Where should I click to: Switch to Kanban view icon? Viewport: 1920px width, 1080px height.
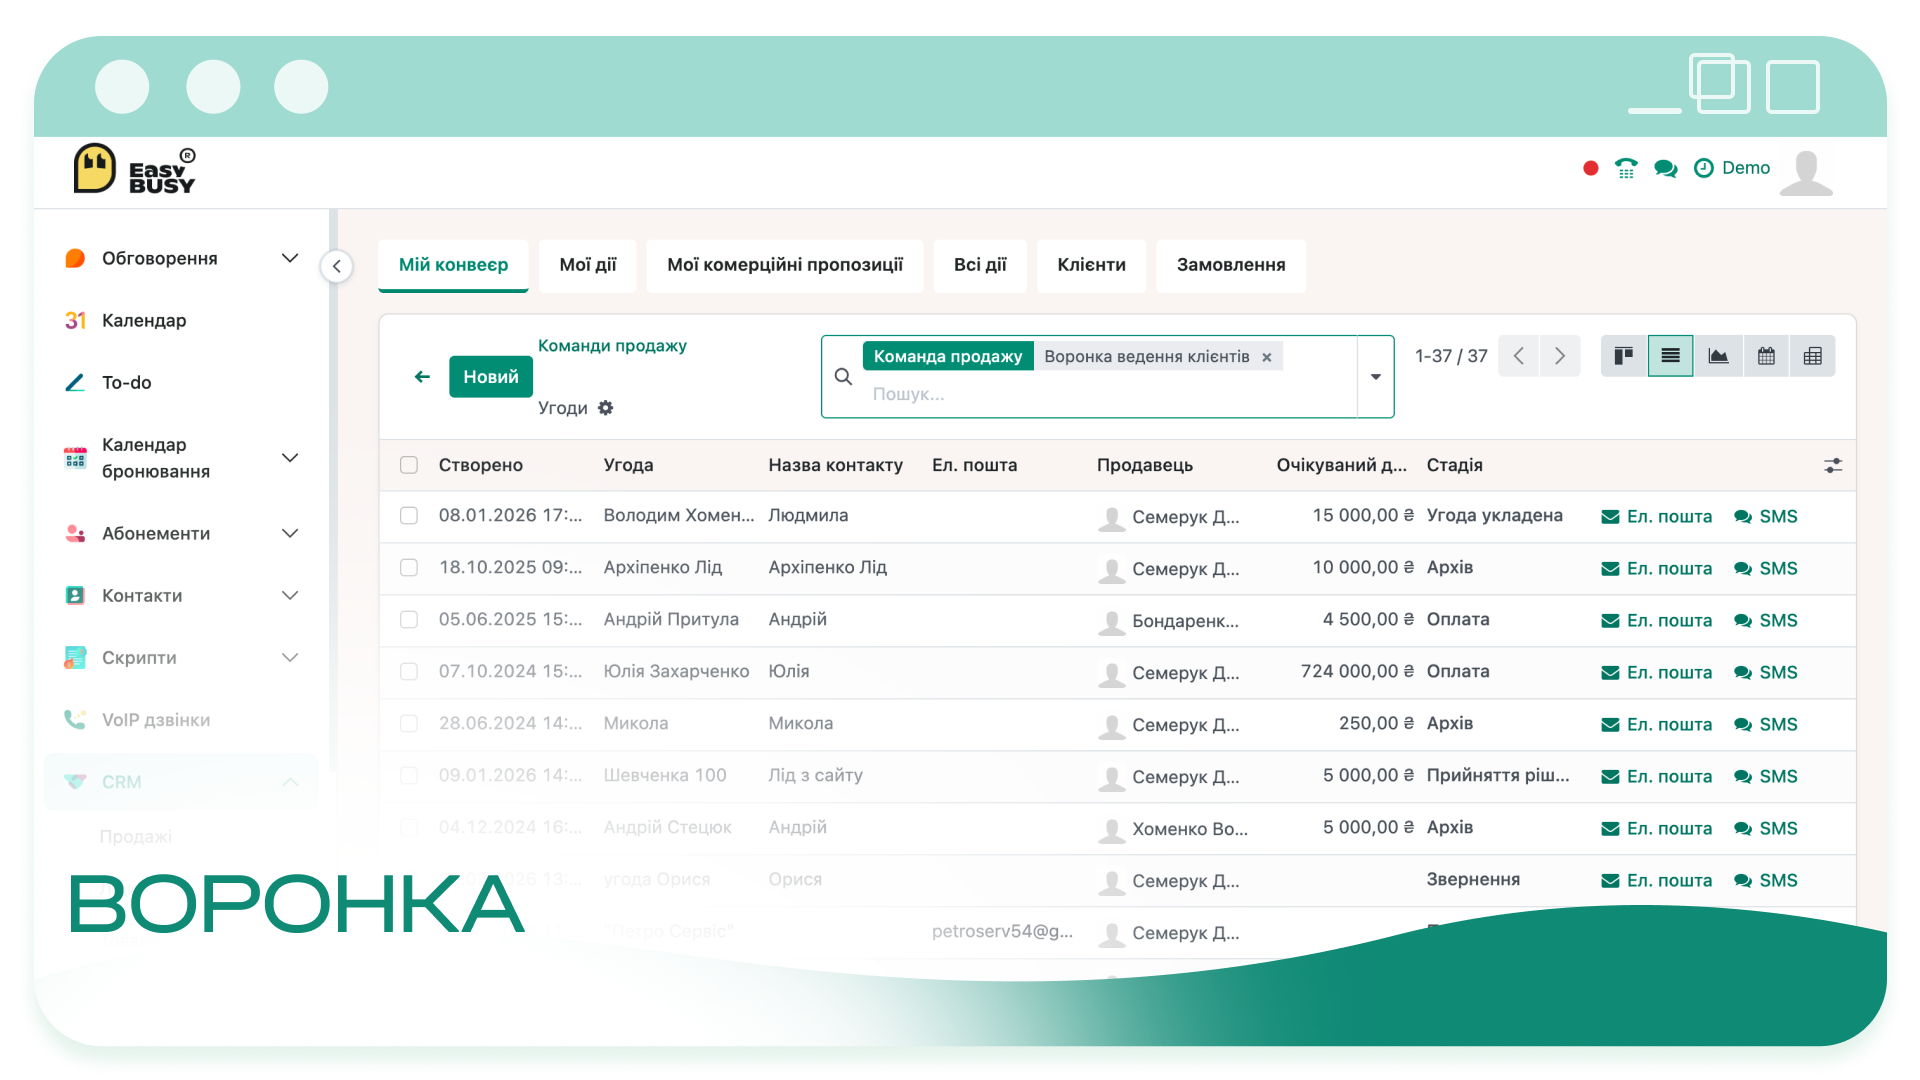click(x=1623, y=356)
